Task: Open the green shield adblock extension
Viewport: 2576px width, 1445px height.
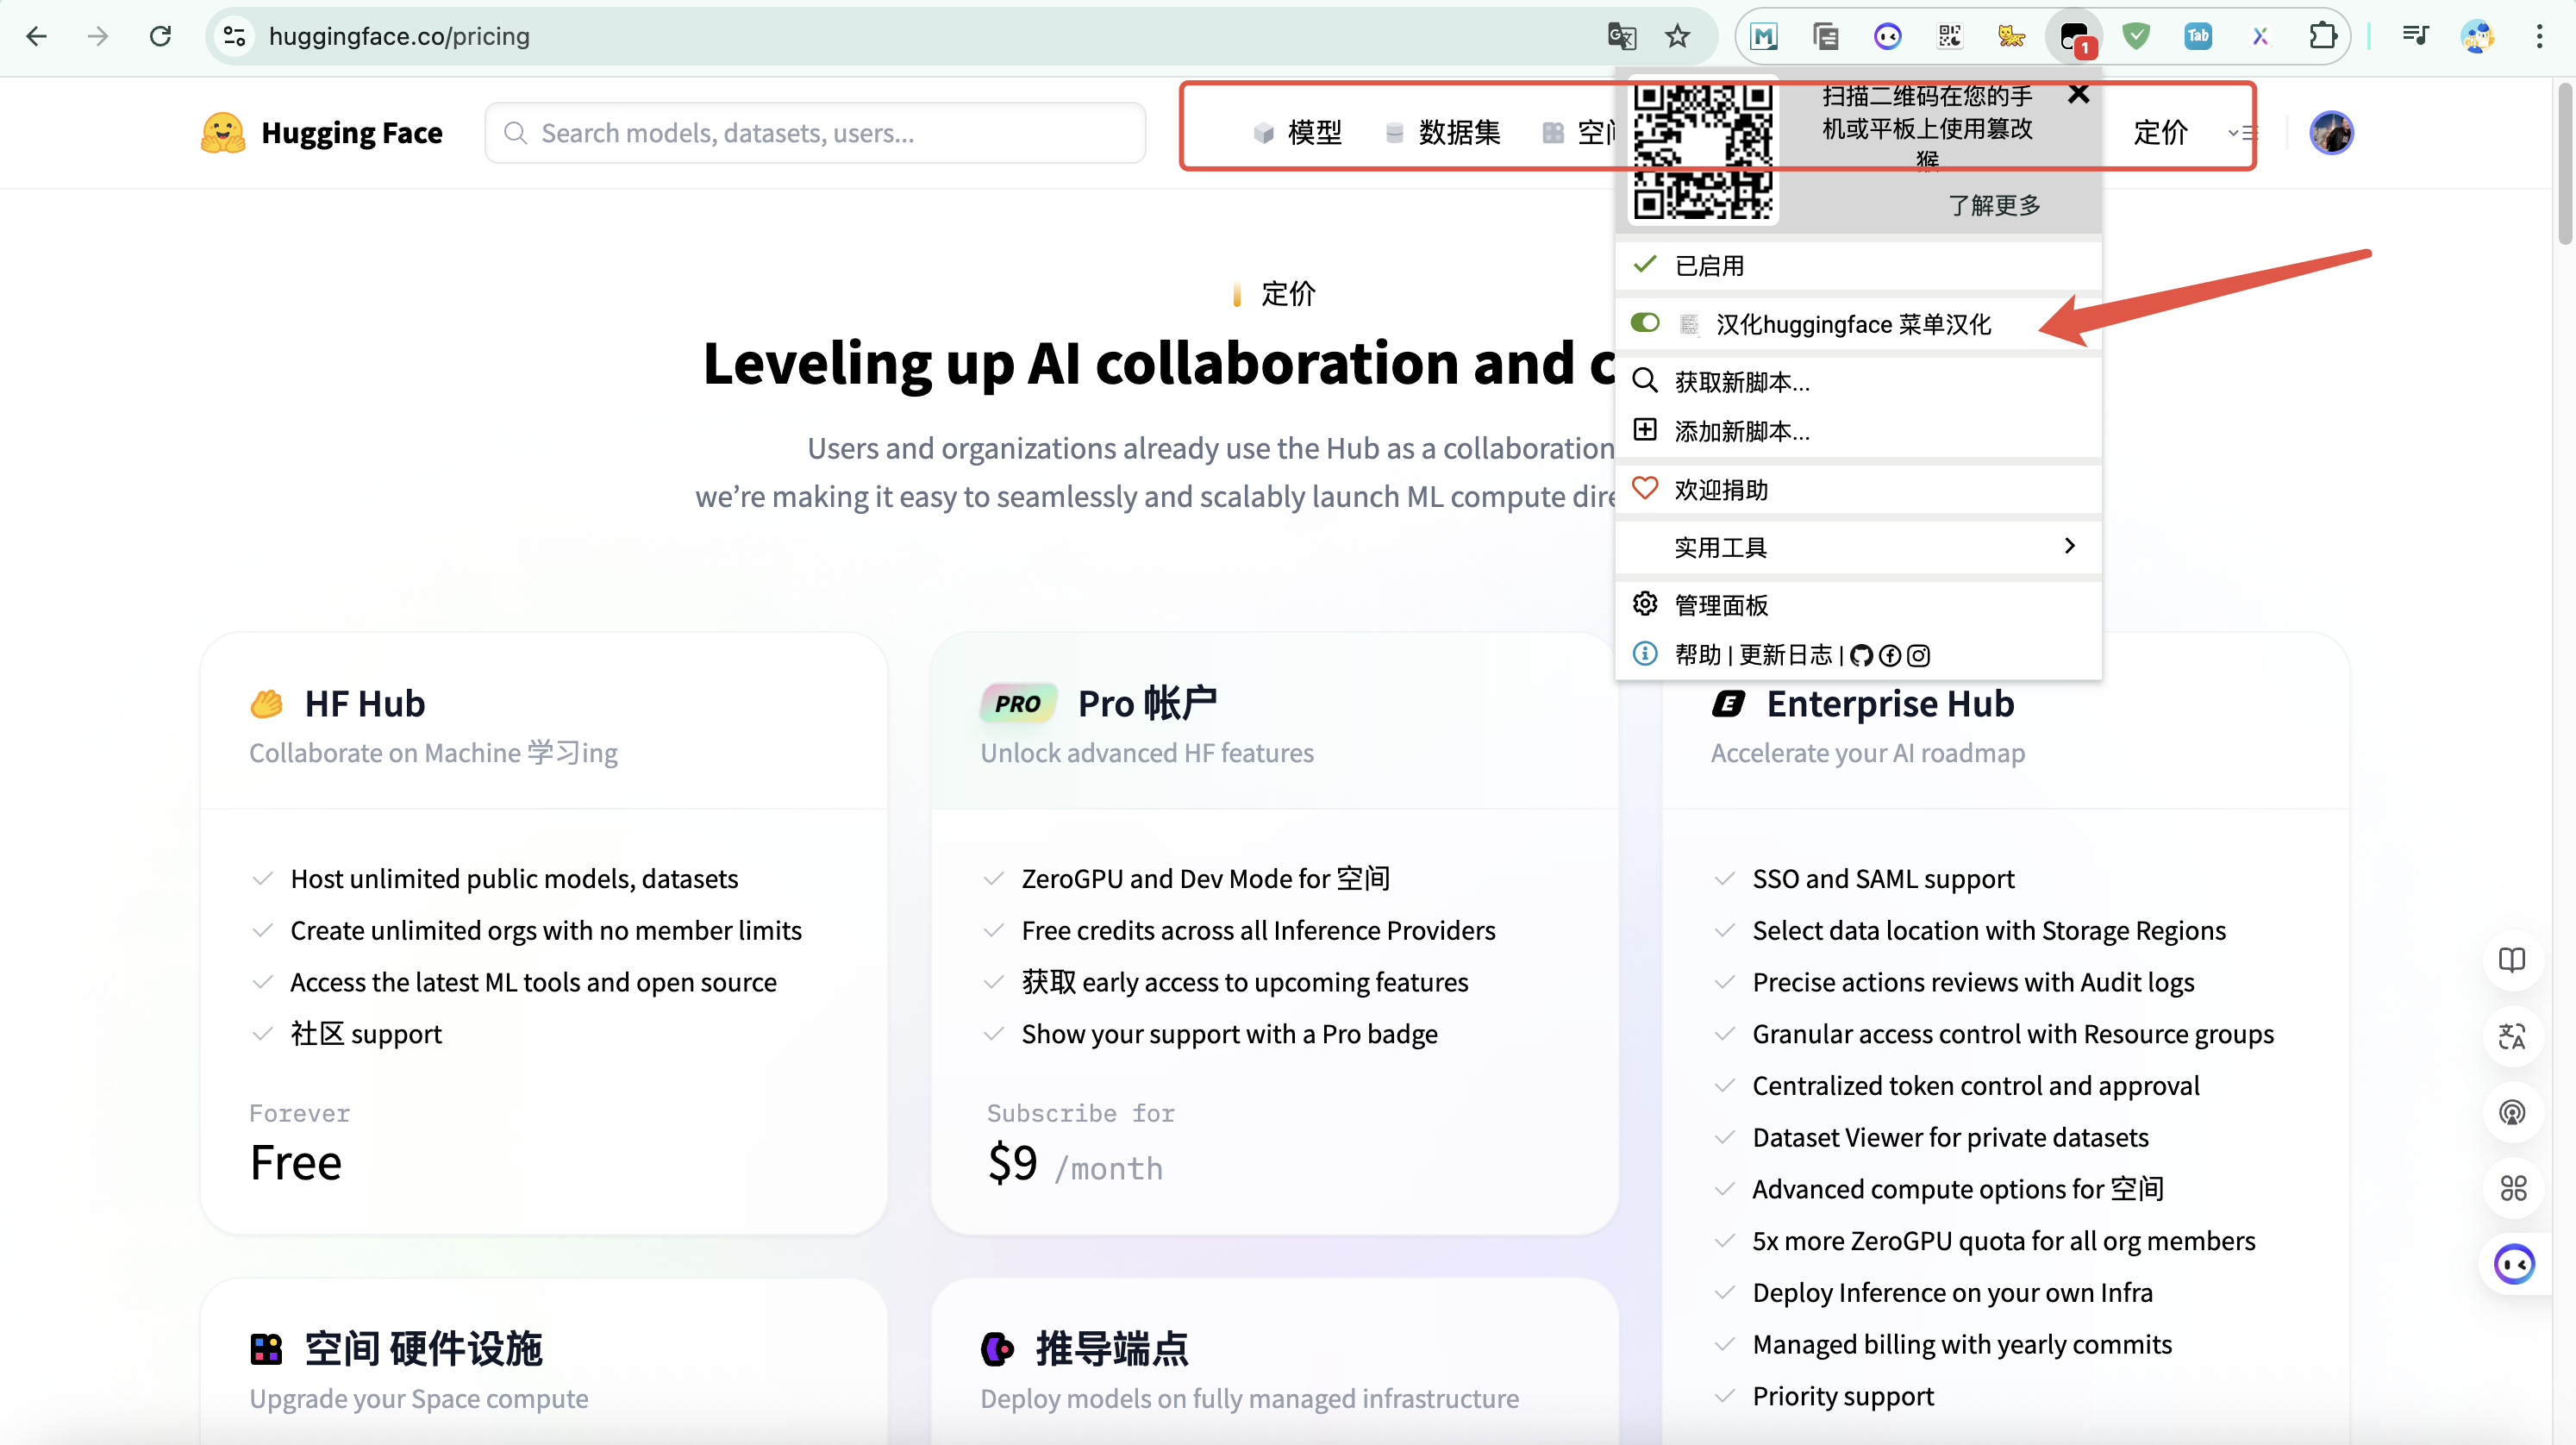Action: [2136, 37]
